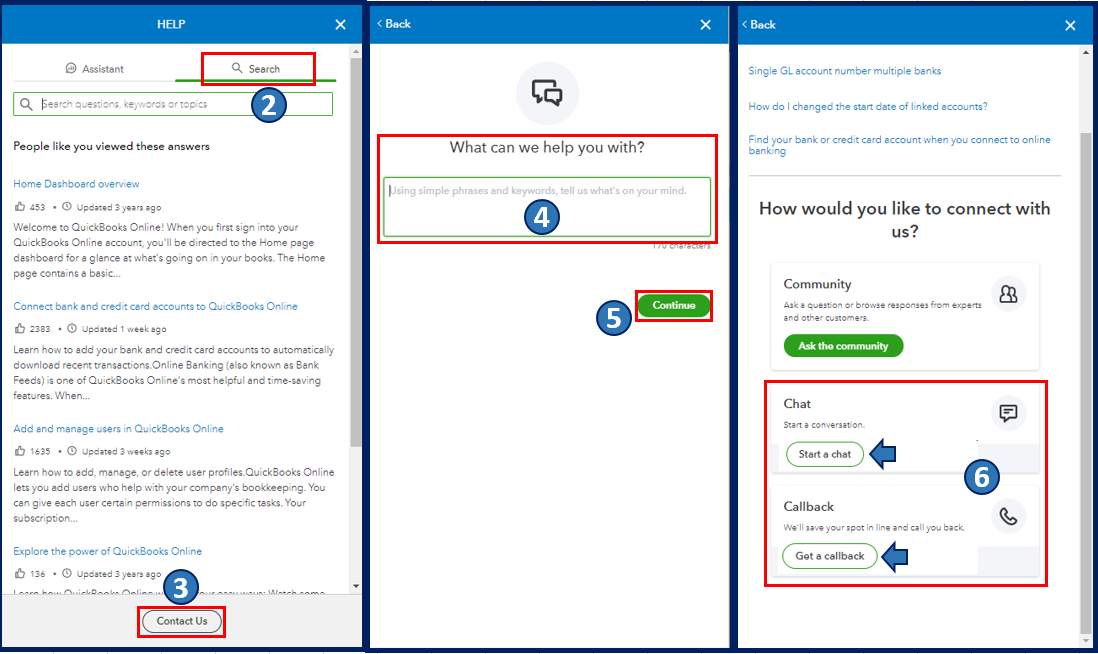This screenshot has width=1098, height=654.
Task: Open 'Single GL account number multiple banks' link
Action: [845, 71]
